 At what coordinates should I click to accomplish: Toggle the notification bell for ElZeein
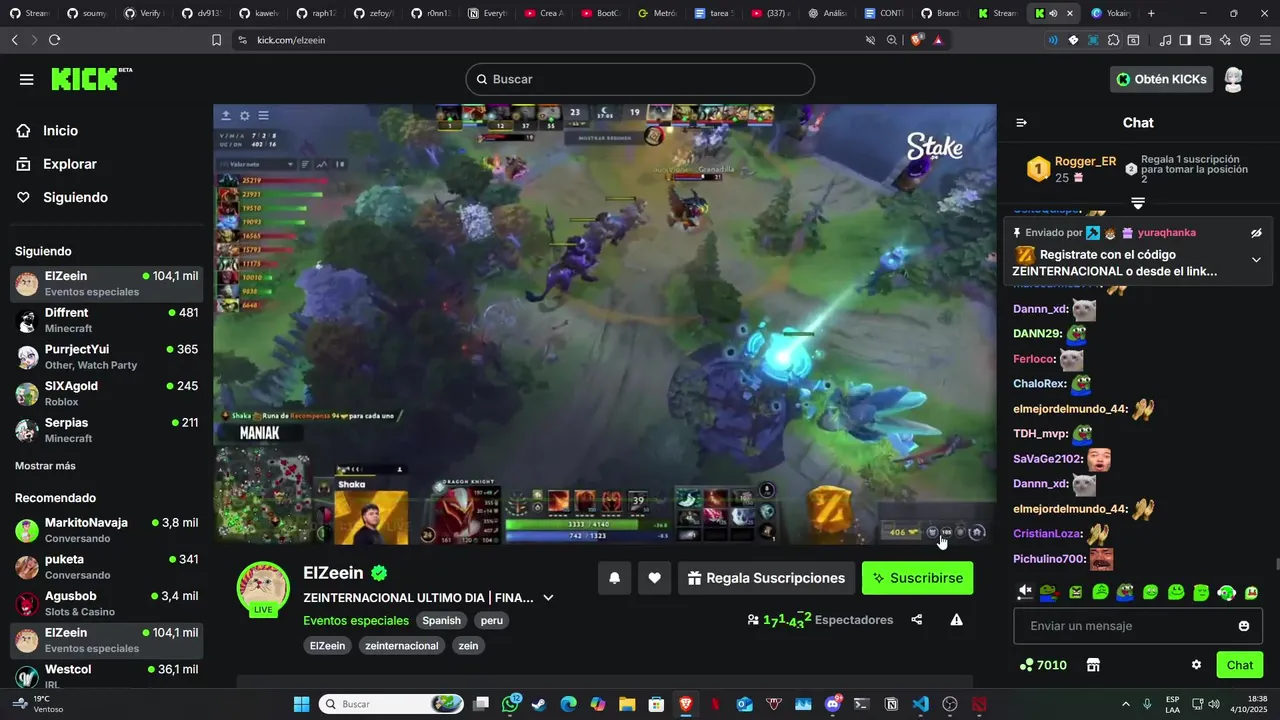coord(614,578)
